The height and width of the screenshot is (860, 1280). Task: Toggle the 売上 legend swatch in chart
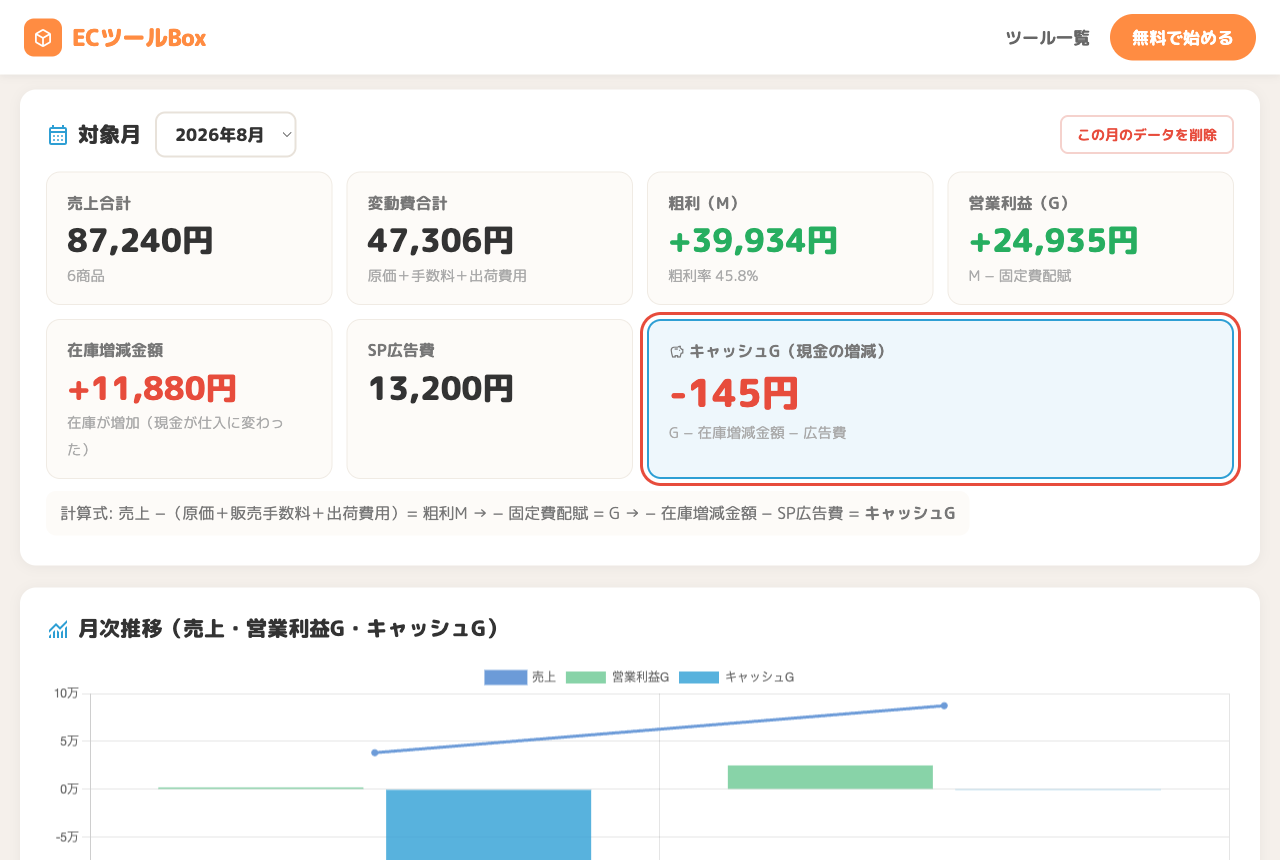505,677
